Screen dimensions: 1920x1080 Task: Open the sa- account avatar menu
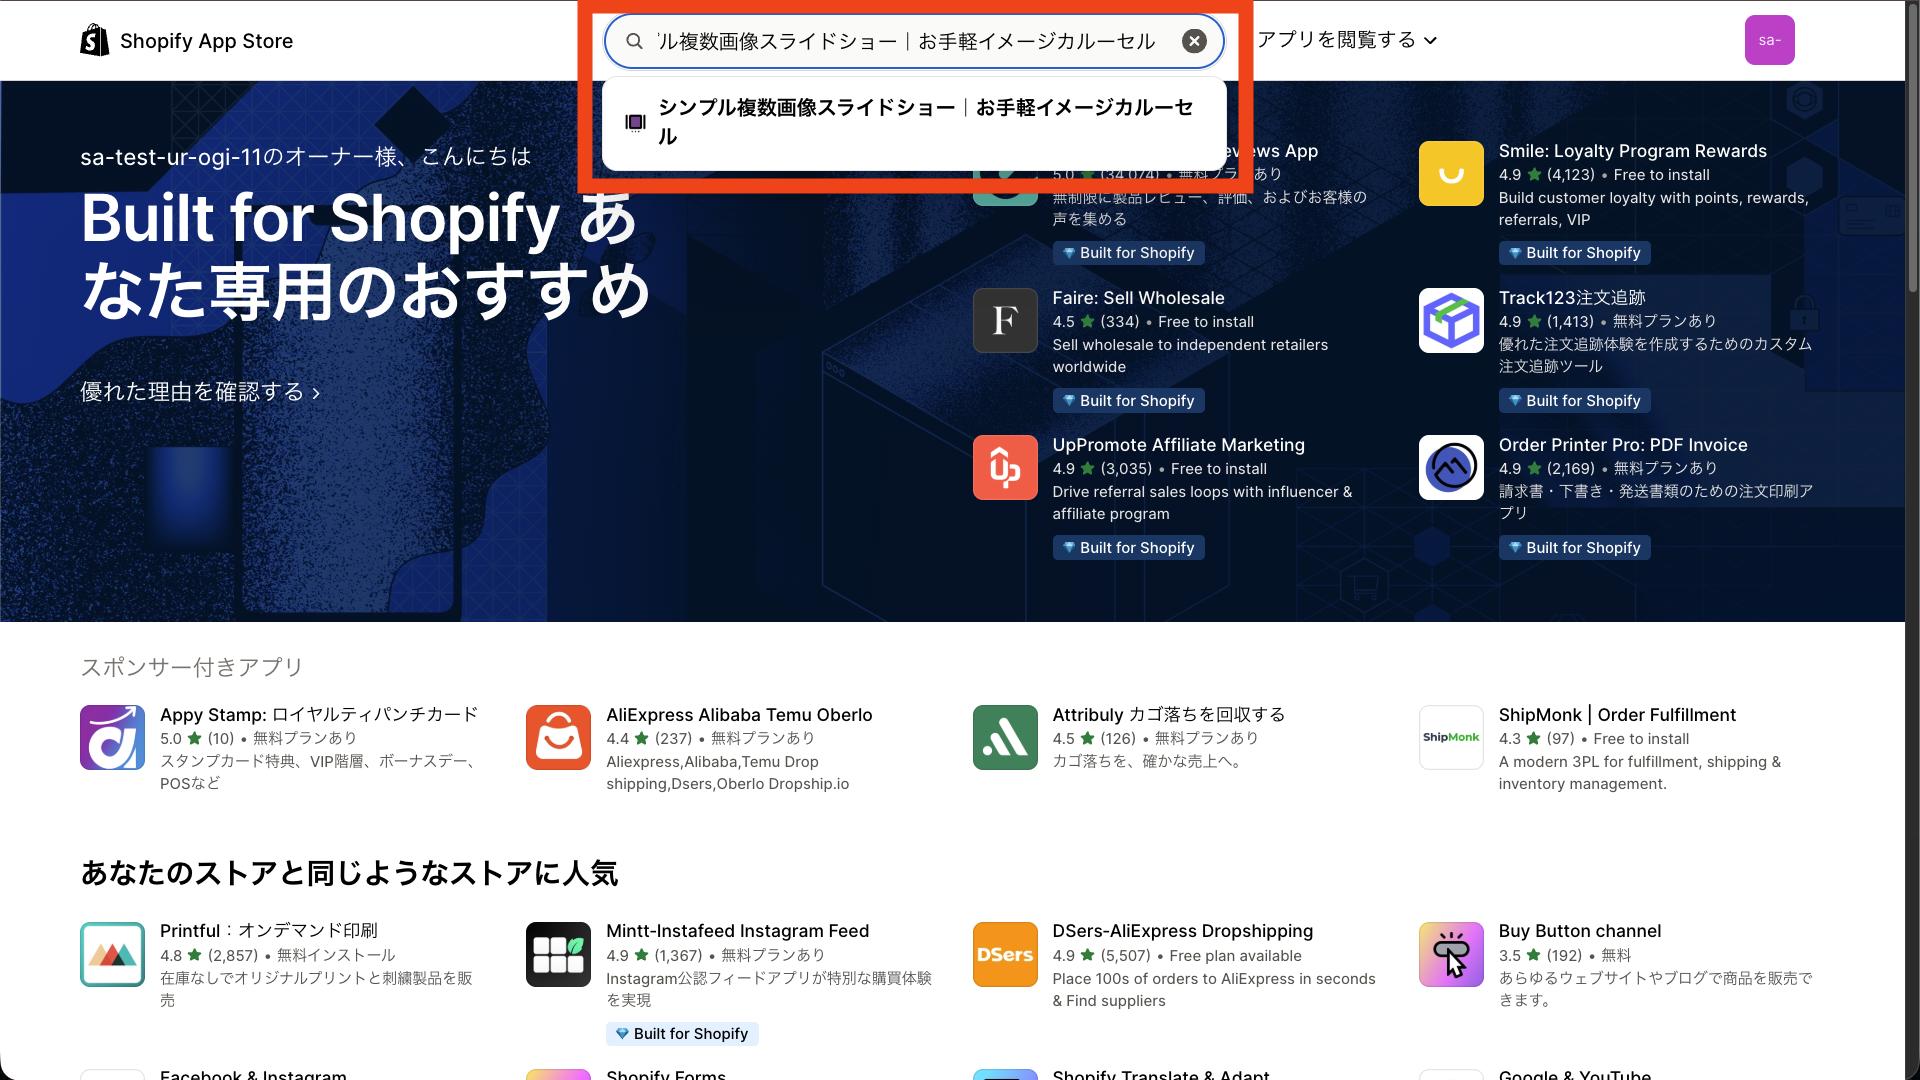point(1769,40)
